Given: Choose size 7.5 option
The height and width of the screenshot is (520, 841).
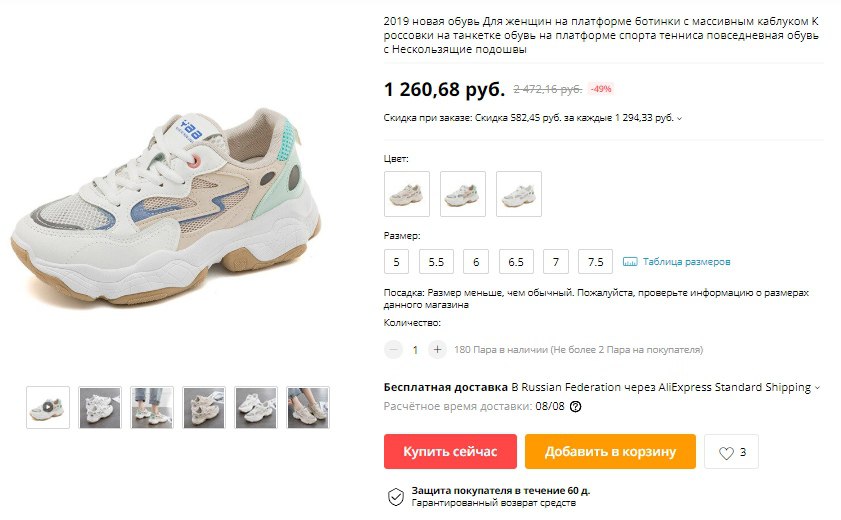Looking at the screenshot, I should 595,262.
